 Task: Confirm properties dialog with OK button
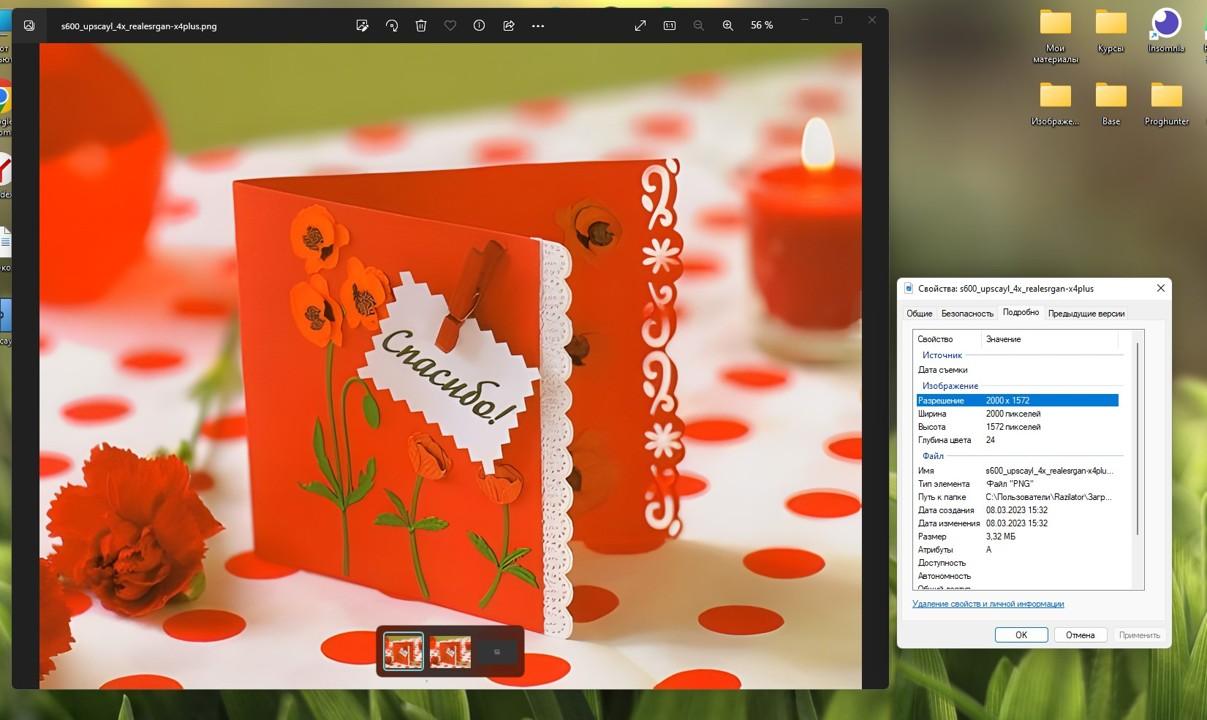pyautogui.click(x=1021, y=635)
